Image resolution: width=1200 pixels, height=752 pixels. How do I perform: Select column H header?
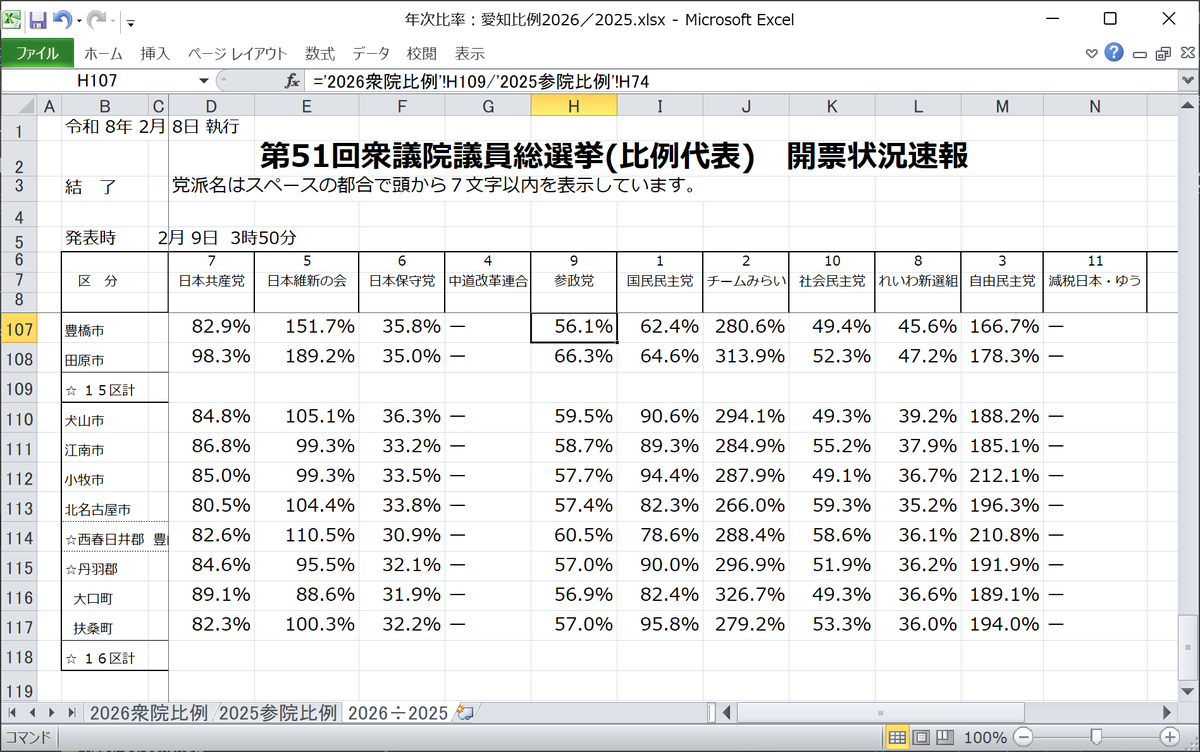[x=573, y=105]
